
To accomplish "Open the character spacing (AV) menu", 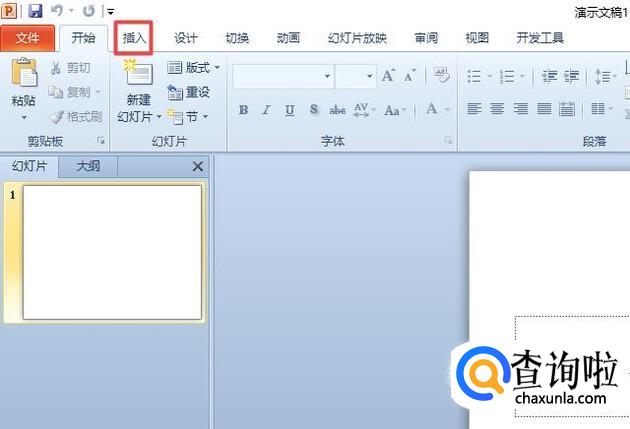I will coord(364,109).
